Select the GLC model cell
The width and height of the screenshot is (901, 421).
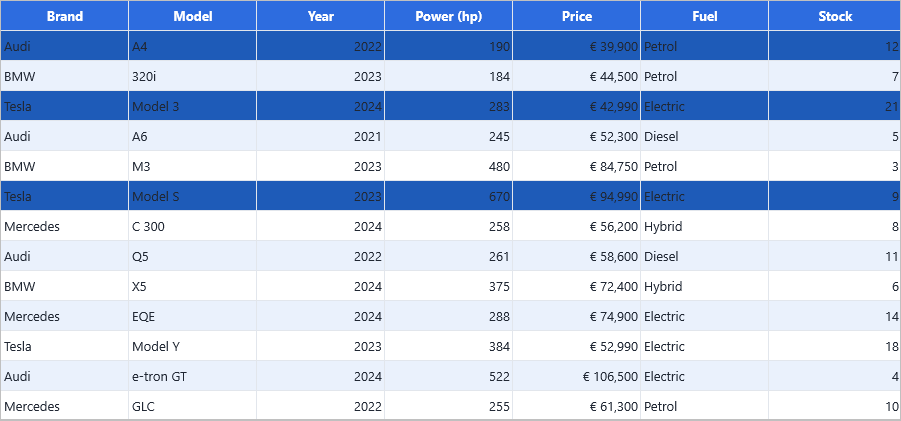coord(192,406)
